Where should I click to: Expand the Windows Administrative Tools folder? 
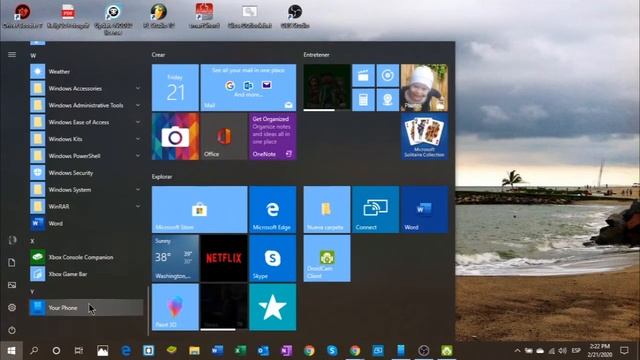click(86, 105)
